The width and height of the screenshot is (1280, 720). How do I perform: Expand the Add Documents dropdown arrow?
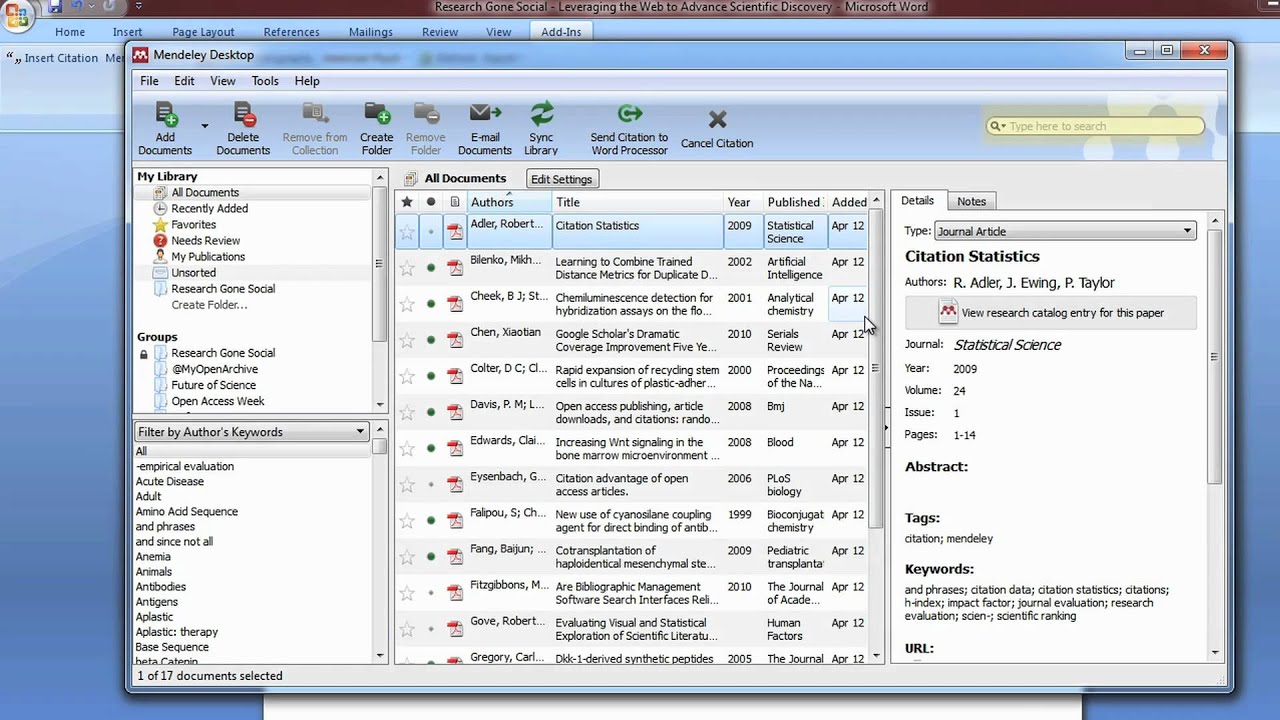pyautogui.click(x=205, y=127)
